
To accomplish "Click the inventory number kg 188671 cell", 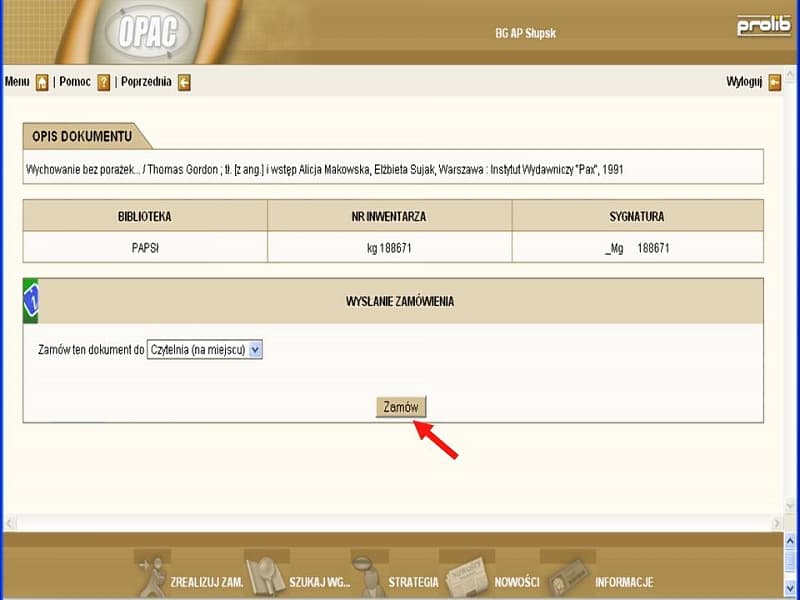I will (x=389, y=247).
